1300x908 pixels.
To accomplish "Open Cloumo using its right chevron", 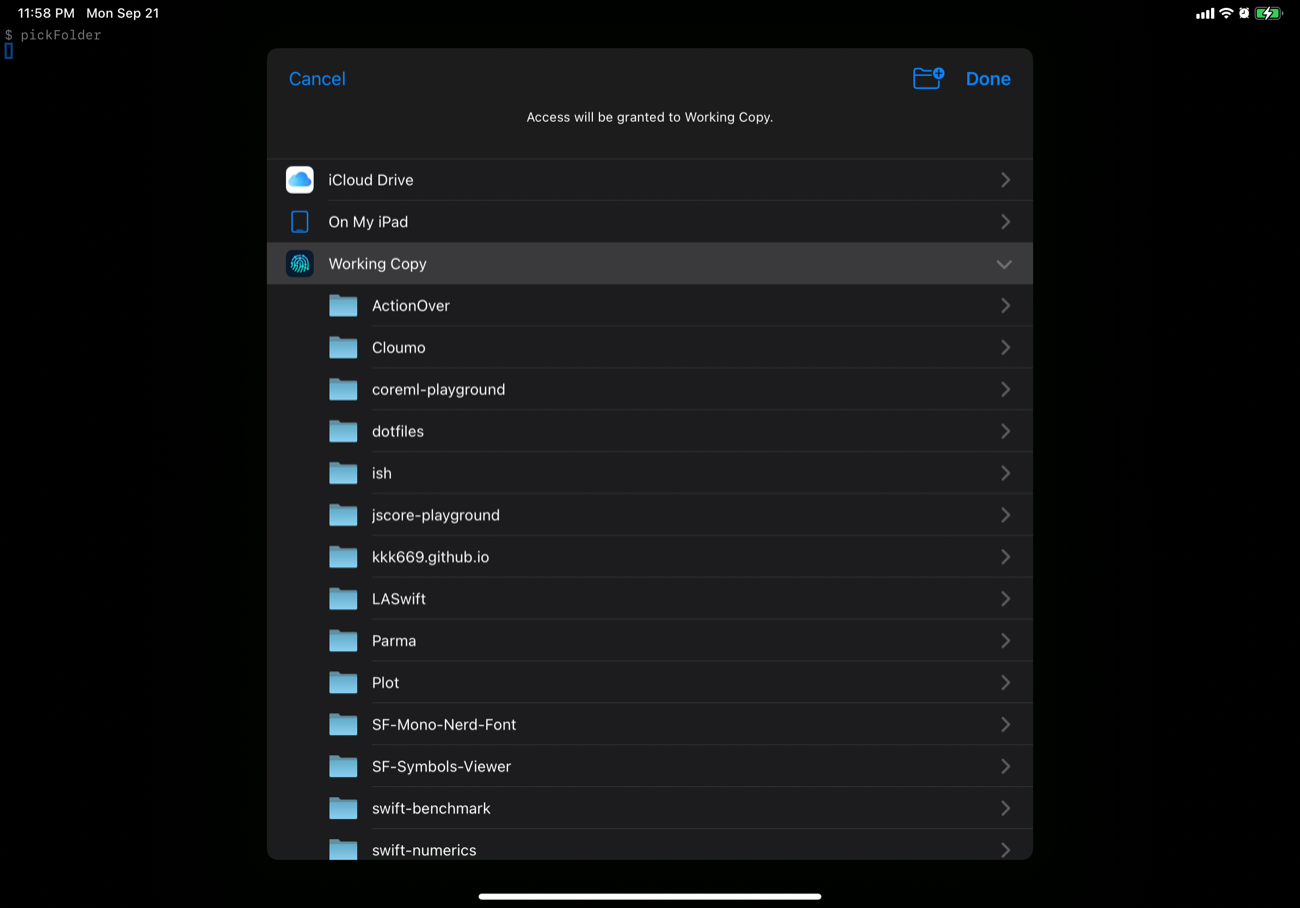I will click(1005, 348).
